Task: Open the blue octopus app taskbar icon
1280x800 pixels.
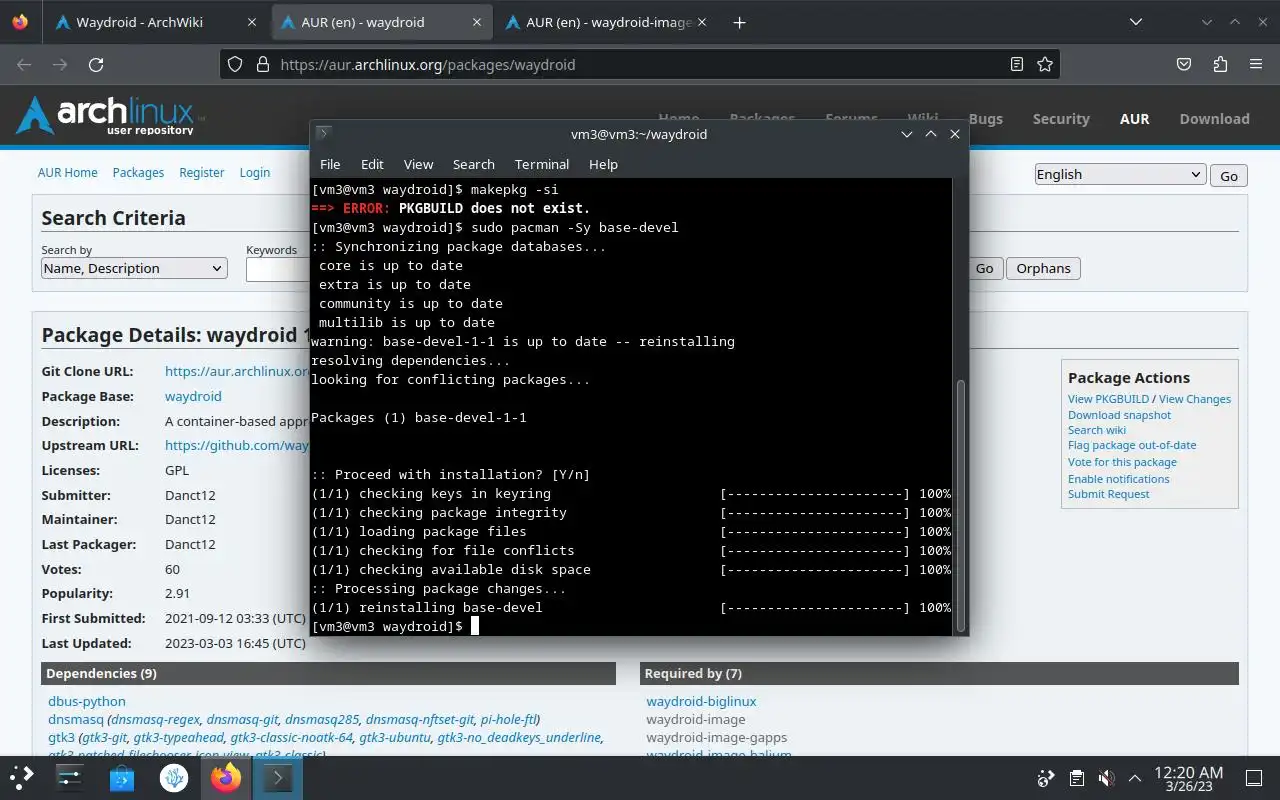Action: click(x=174, y=777)
